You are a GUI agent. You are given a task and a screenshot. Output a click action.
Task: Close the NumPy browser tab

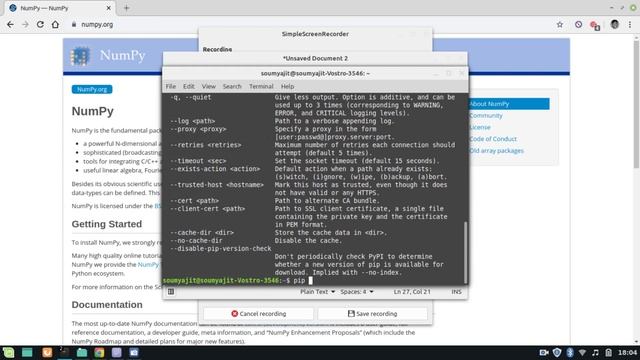109,8
